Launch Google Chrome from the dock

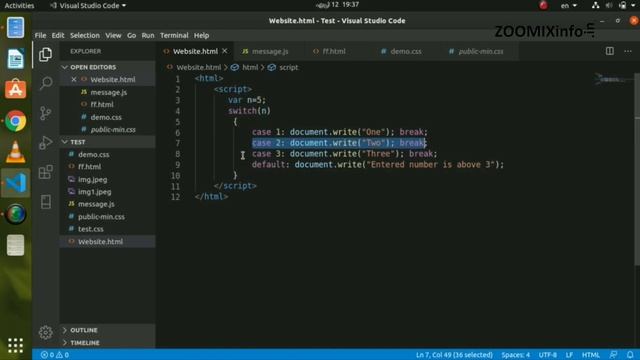[x=16, y=121]
